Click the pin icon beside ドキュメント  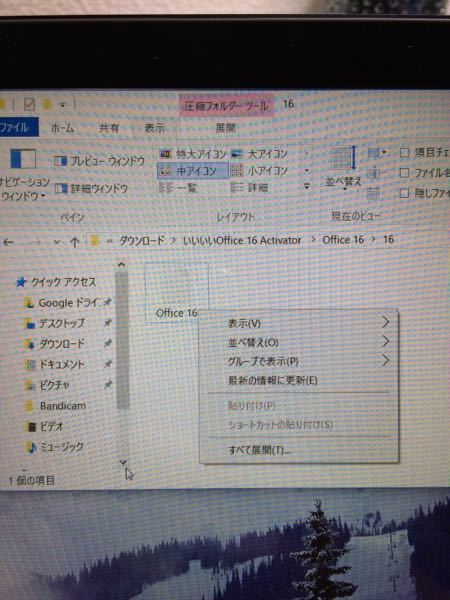pos(108,364)
